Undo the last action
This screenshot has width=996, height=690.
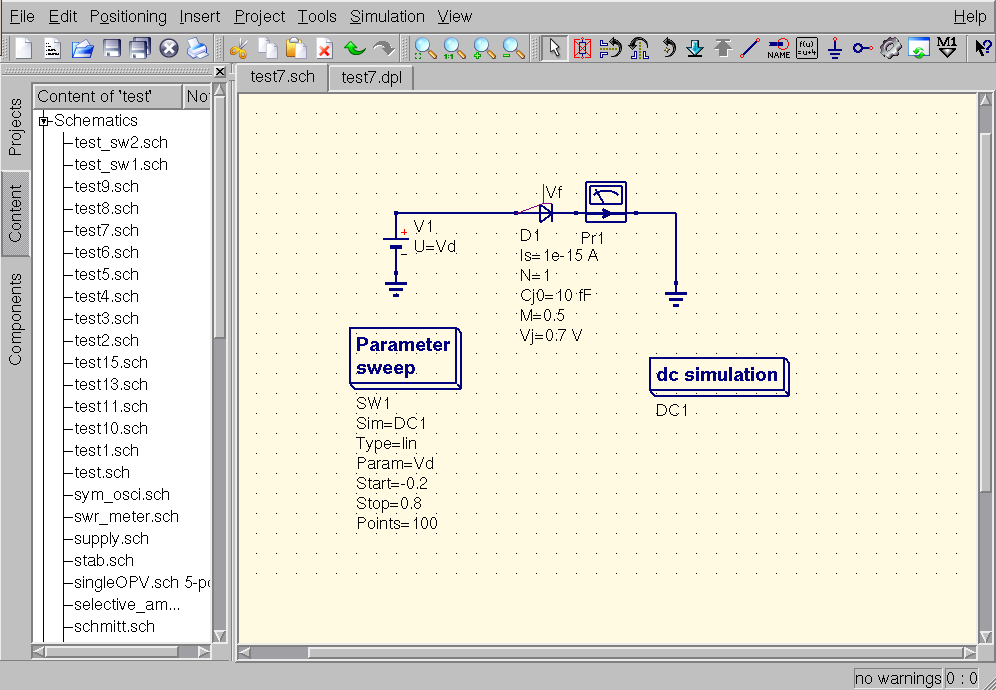click(x=354, y=48)
